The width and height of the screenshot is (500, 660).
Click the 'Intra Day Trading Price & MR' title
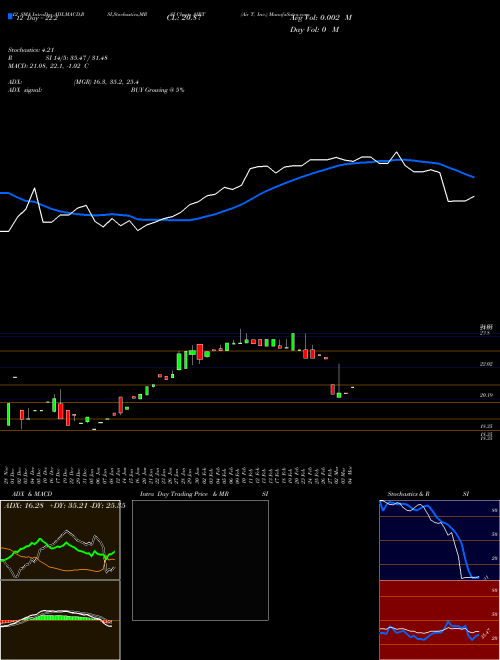click(184, 494)
